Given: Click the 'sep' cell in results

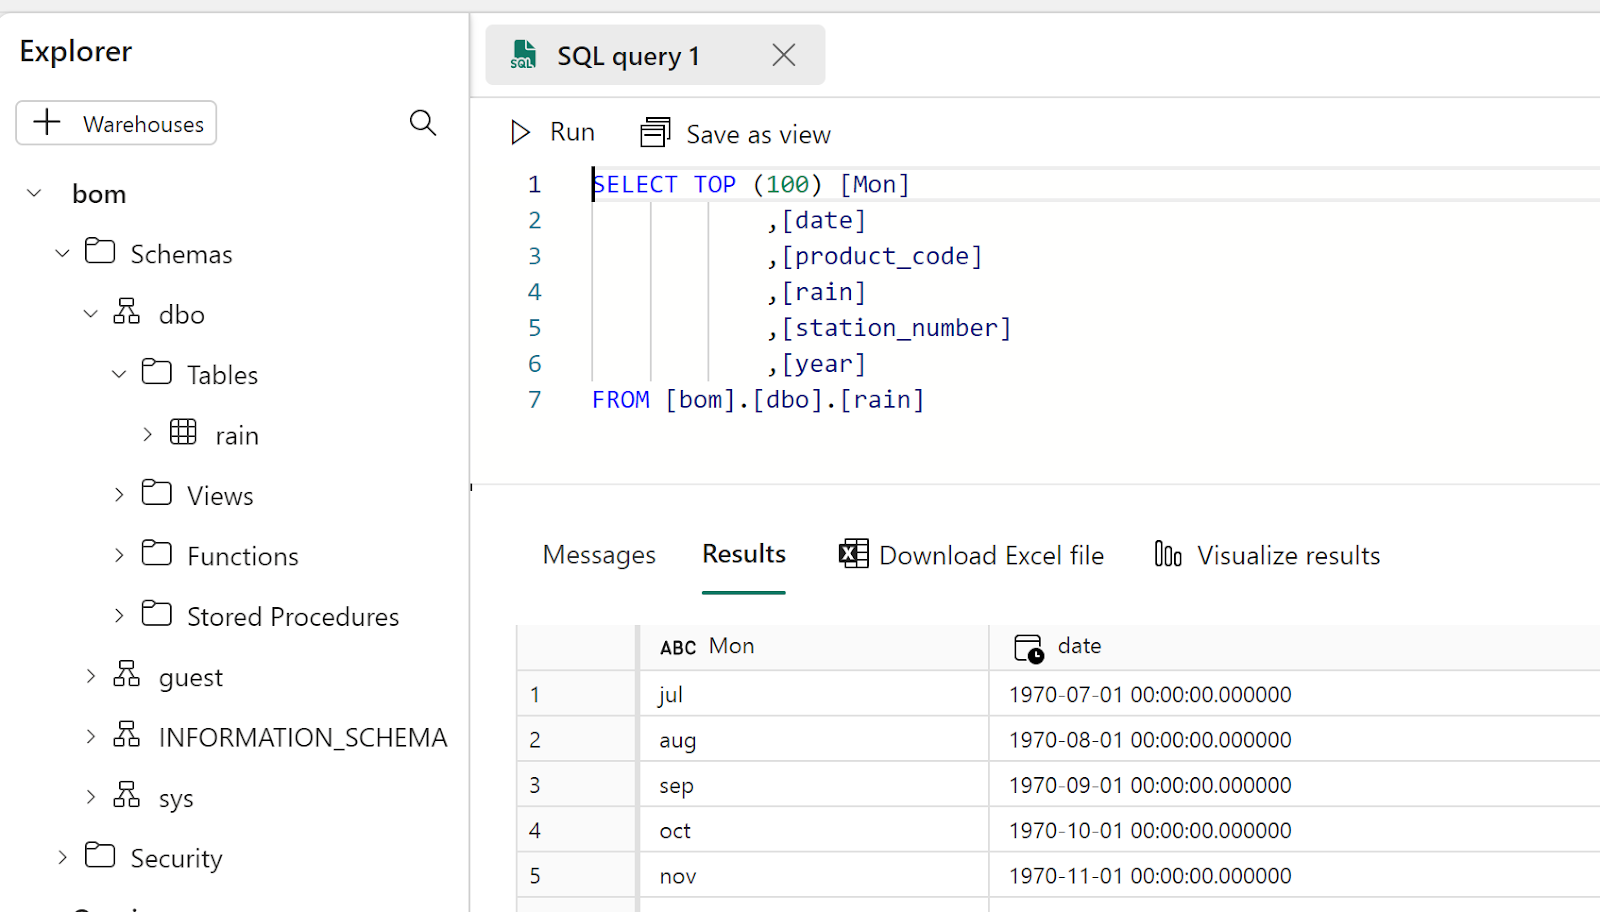Looking at the screenshot, I should coord(814,785).
